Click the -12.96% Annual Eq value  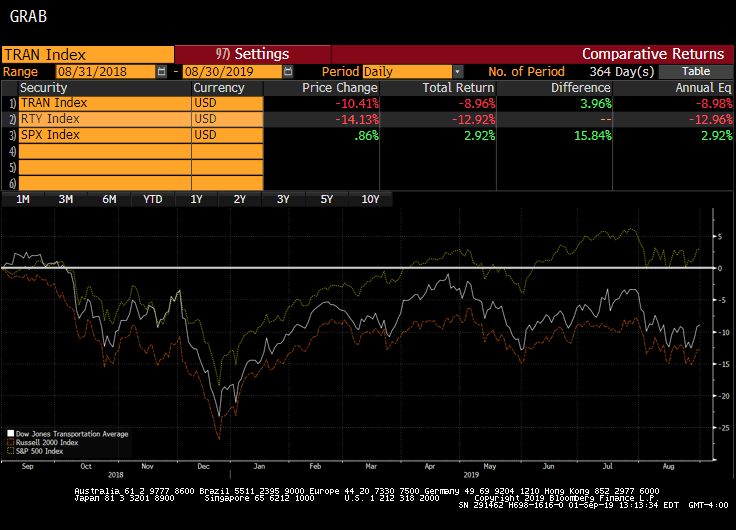(710, 120)
